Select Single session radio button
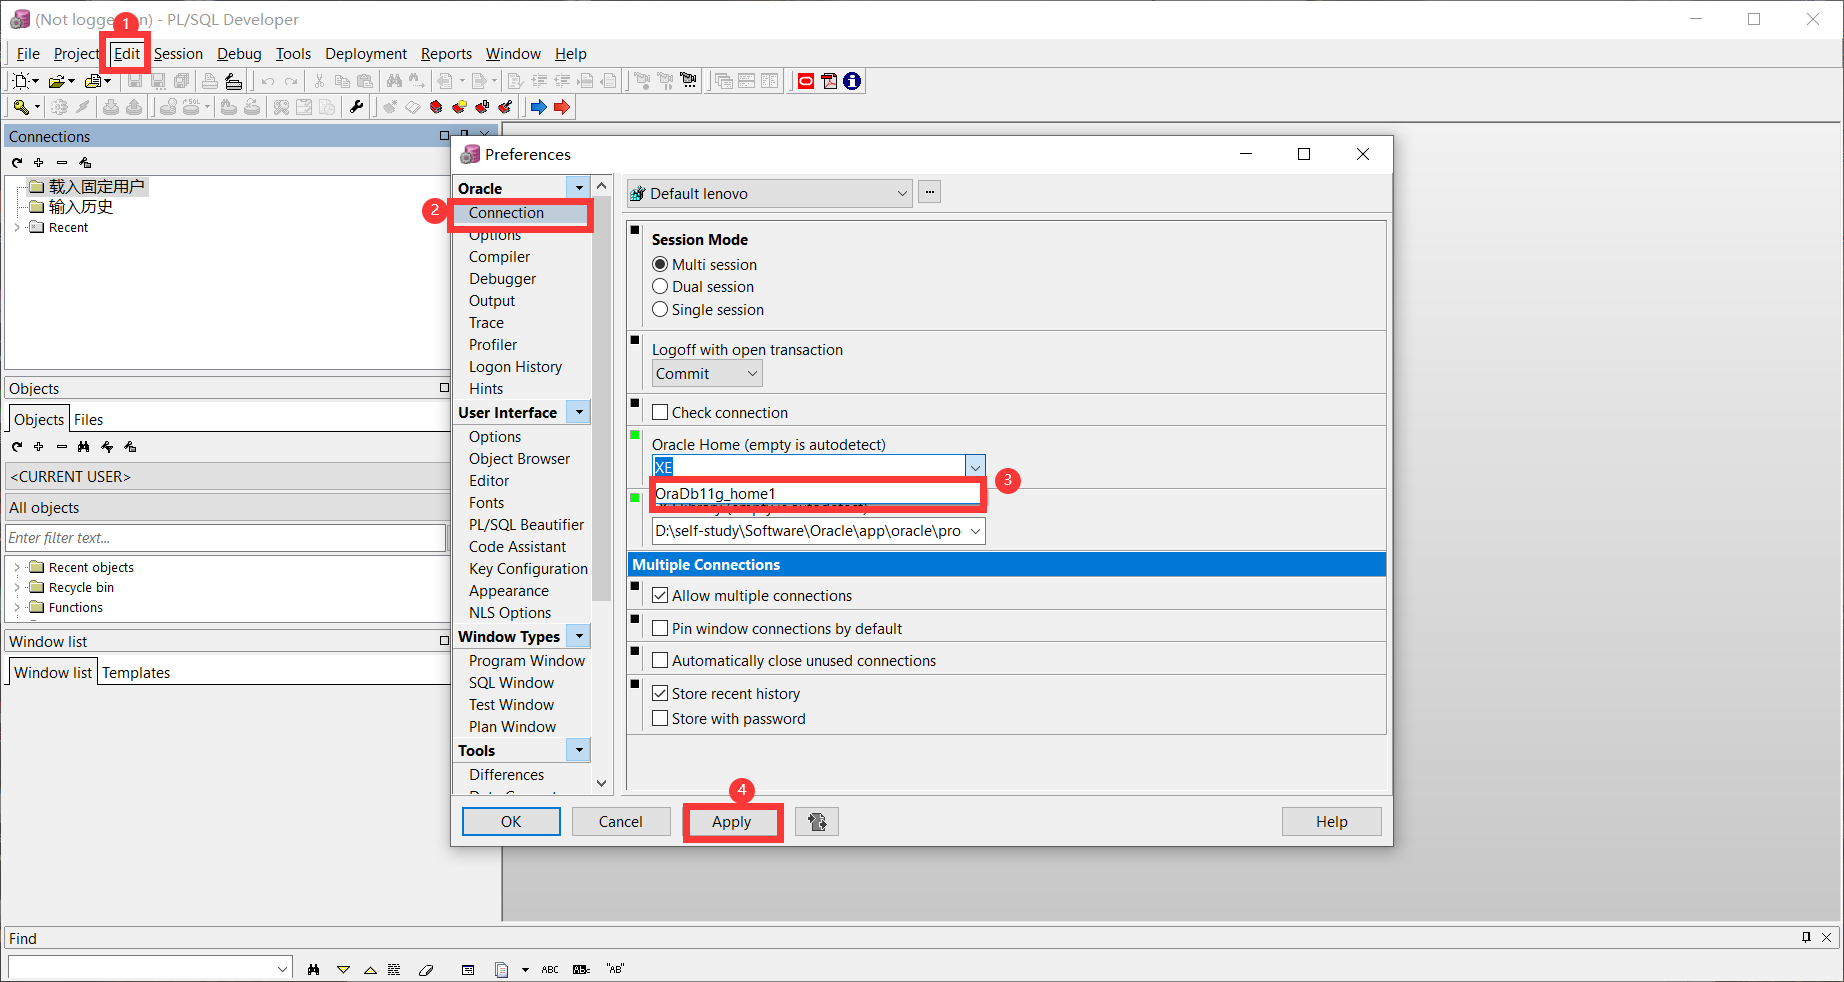The image size is (1844, 982). click(x=660, y=310)
